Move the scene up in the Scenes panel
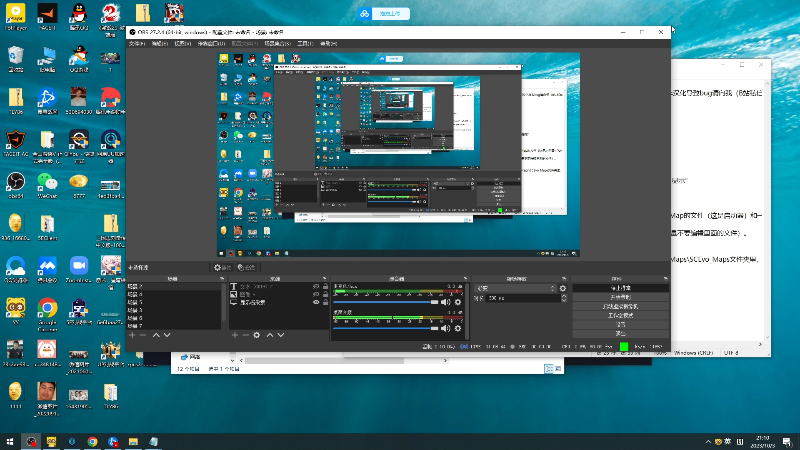800x450 pixels. [x=156, y=335]
